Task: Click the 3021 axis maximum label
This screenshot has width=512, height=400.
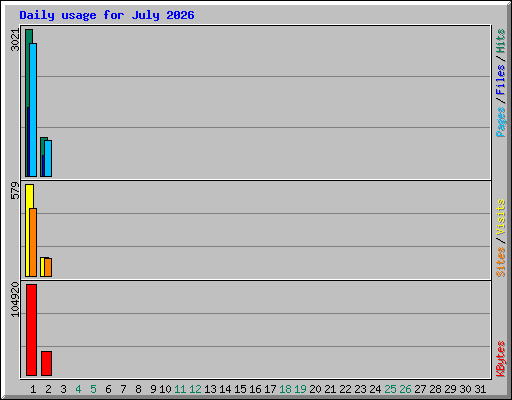Action: (15, 40)
